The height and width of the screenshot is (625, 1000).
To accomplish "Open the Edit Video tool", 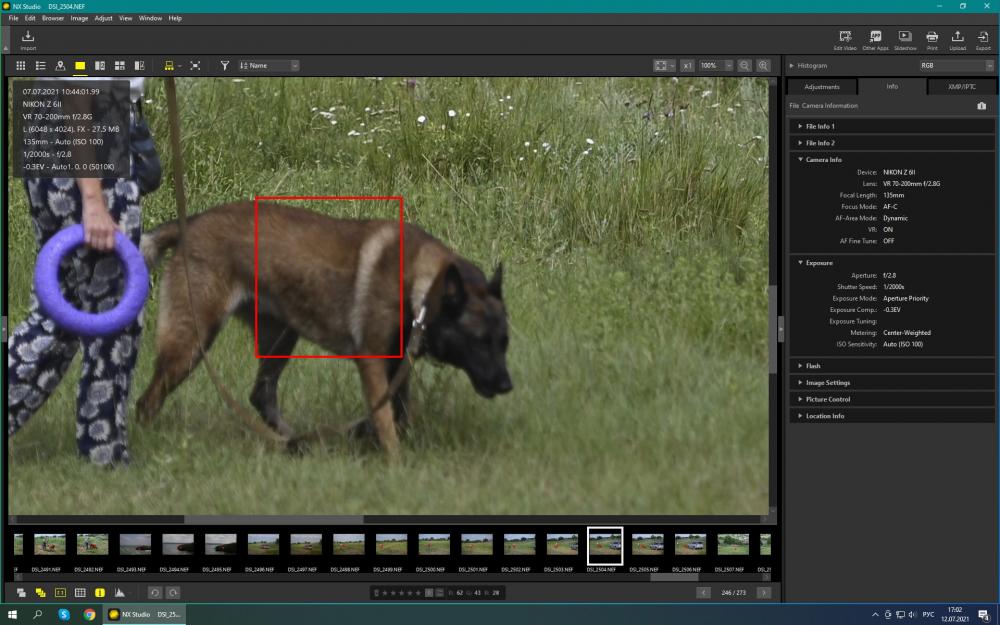I will tap(845, 40).
